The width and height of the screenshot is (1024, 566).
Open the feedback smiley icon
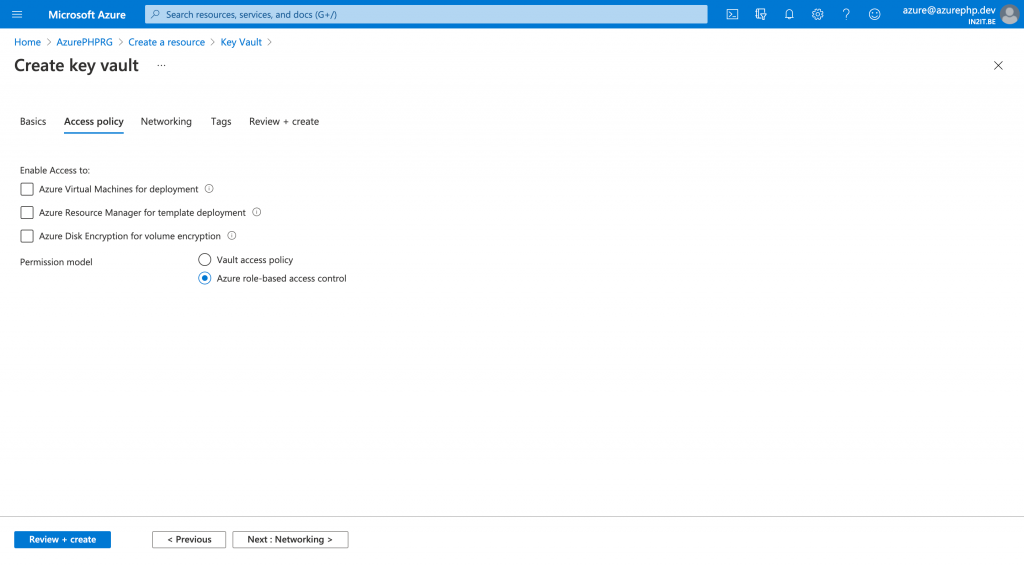[x=874, y=14]
